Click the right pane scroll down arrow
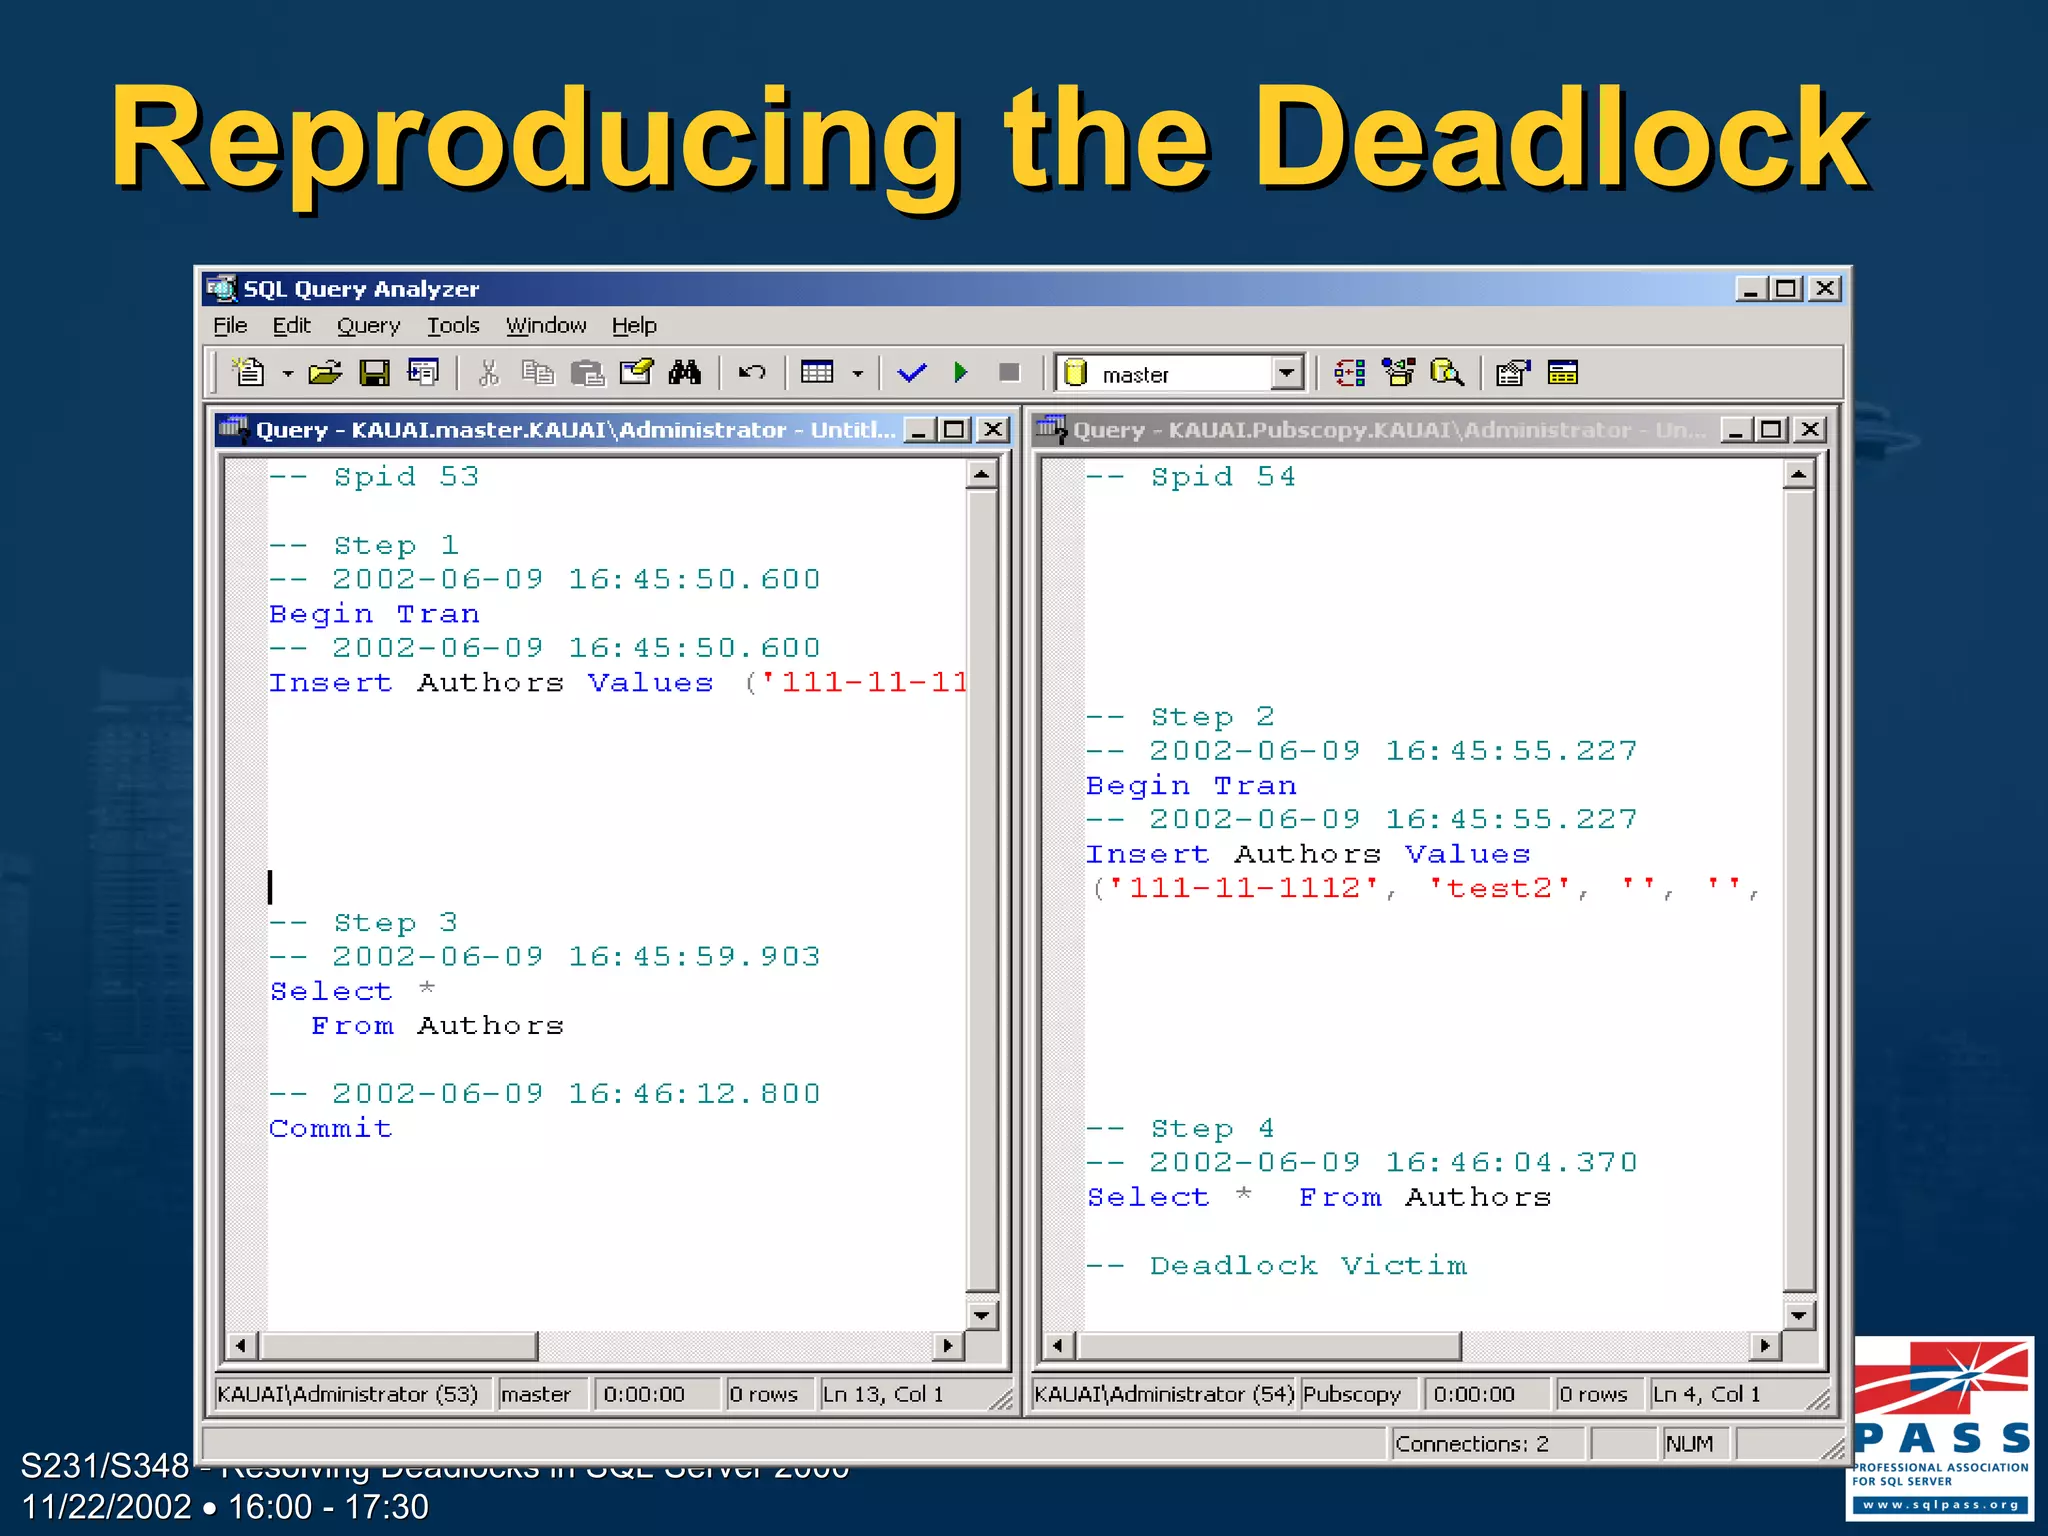The width and height of the screenshot is (2048, 1536). [1798, 1315]
